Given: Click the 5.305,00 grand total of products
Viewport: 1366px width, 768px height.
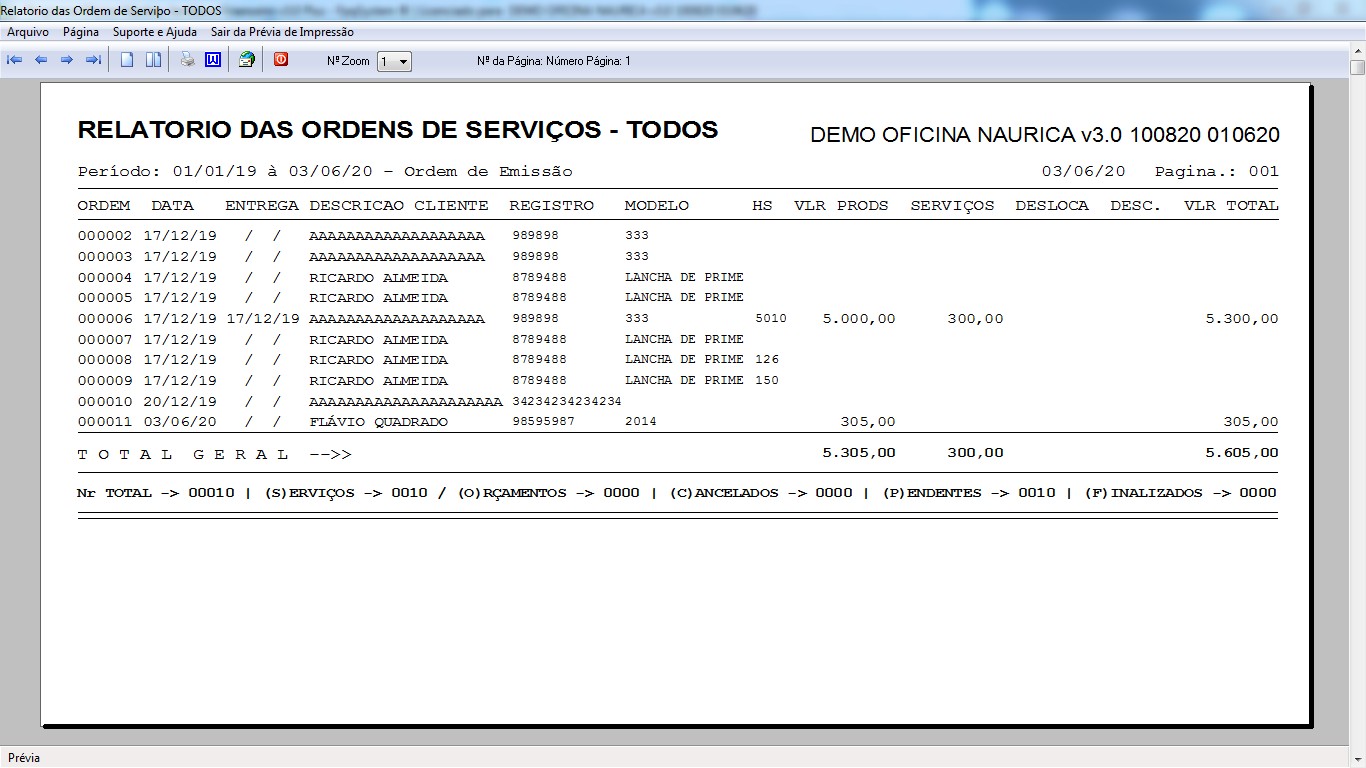Looking at the screenshot, I should click(x=859, y=452).
